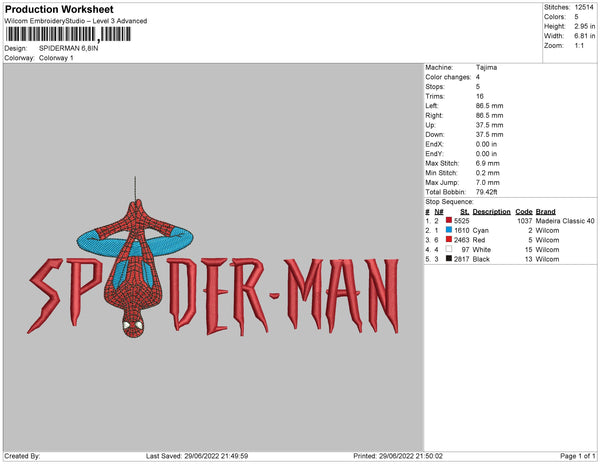
Task: Click the Red 2463 color swatch
Action: pos(449,239)
